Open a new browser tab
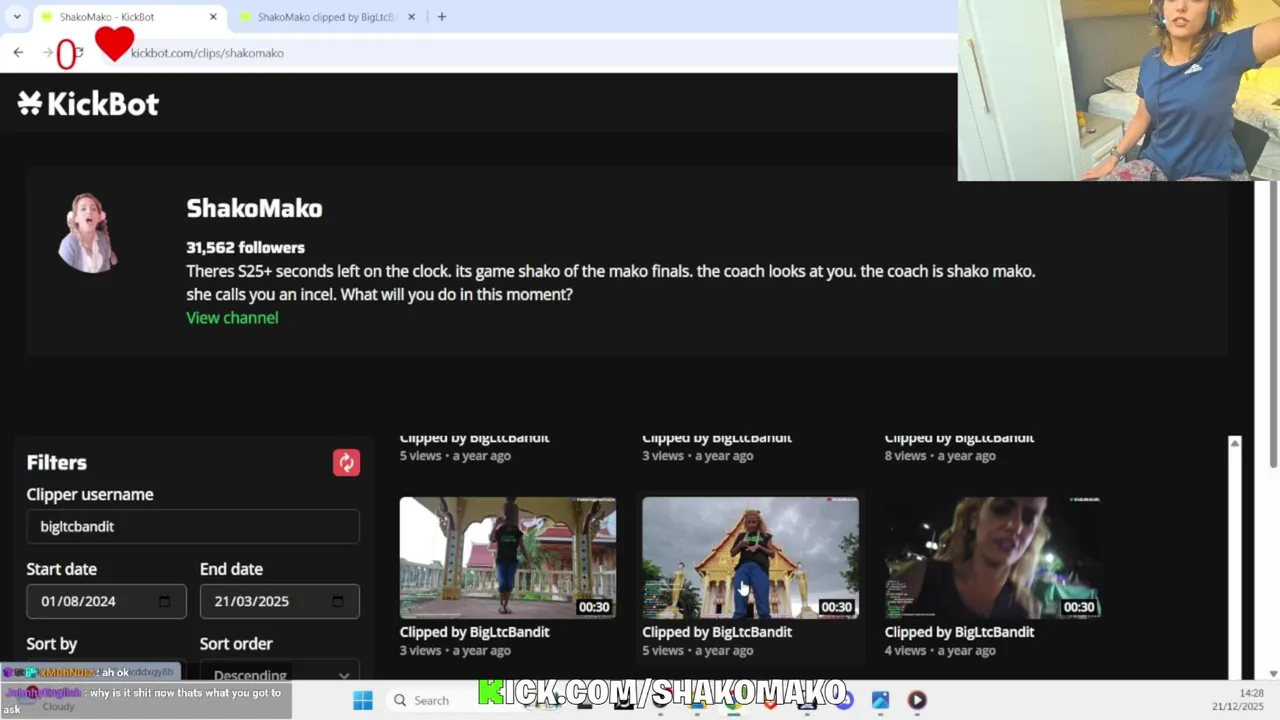Screen dimensions: 1280x720 (441, 17)
